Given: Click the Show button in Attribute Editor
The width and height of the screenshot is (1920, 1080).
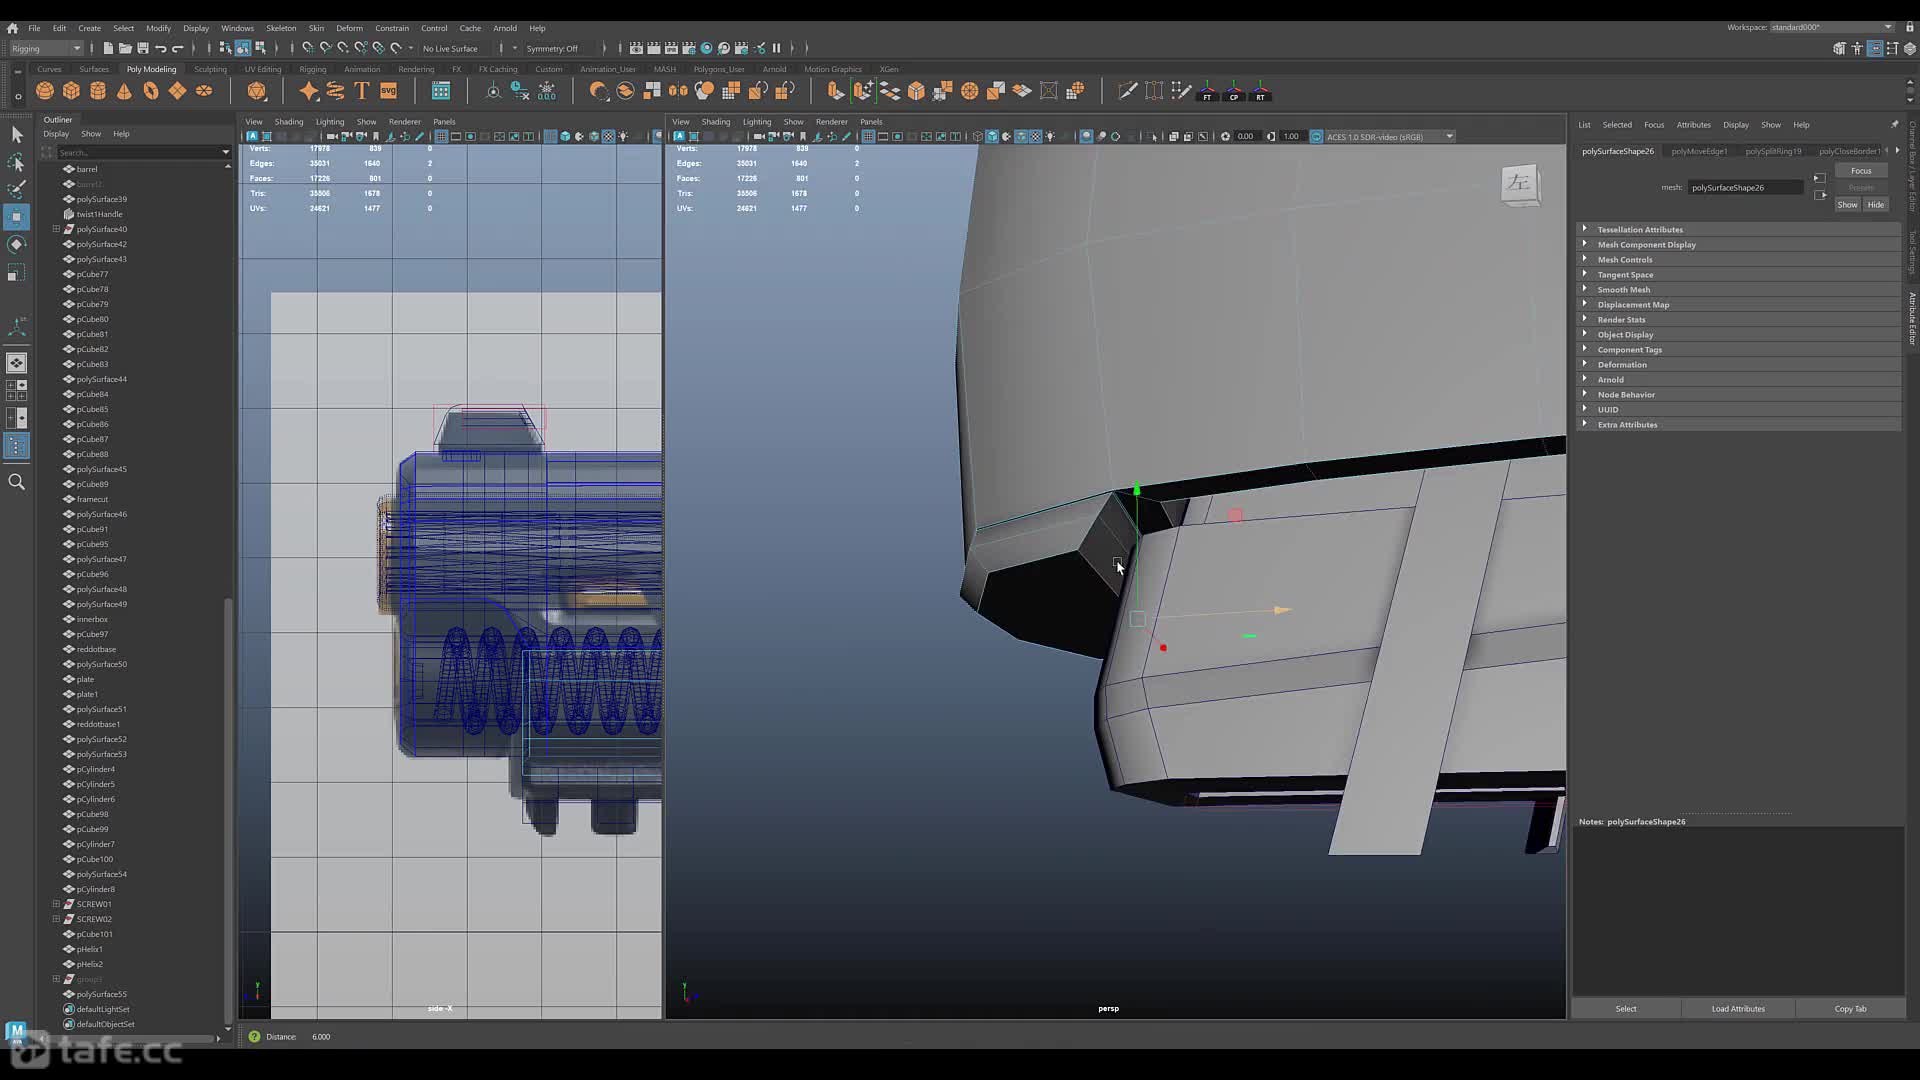Looking at the screenshot, I should pos(1847,205).
